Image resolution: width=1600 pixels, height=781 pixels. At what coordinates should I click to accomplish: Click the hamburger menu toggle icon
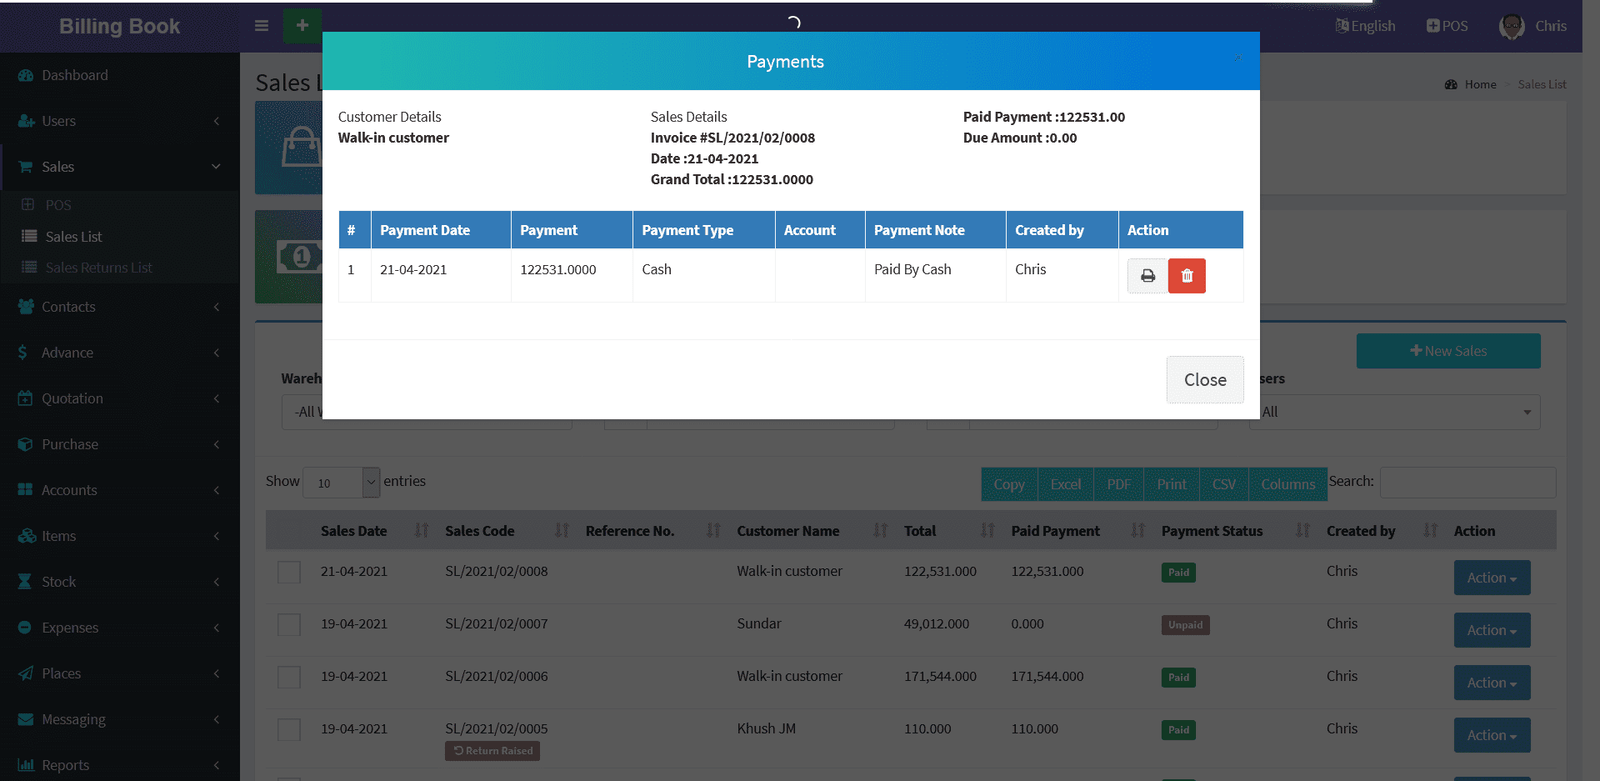pos(261,26)
